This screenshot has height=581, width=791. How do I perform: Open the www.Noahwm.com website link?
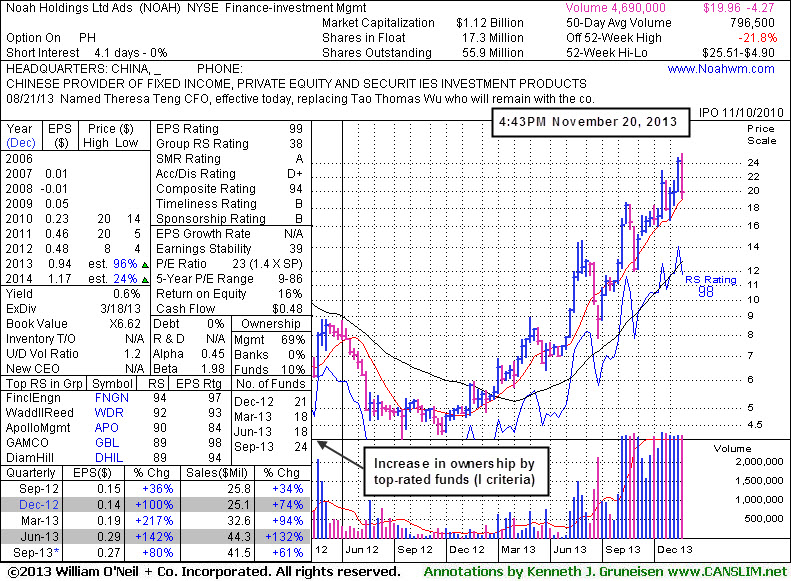pos(721,69)
